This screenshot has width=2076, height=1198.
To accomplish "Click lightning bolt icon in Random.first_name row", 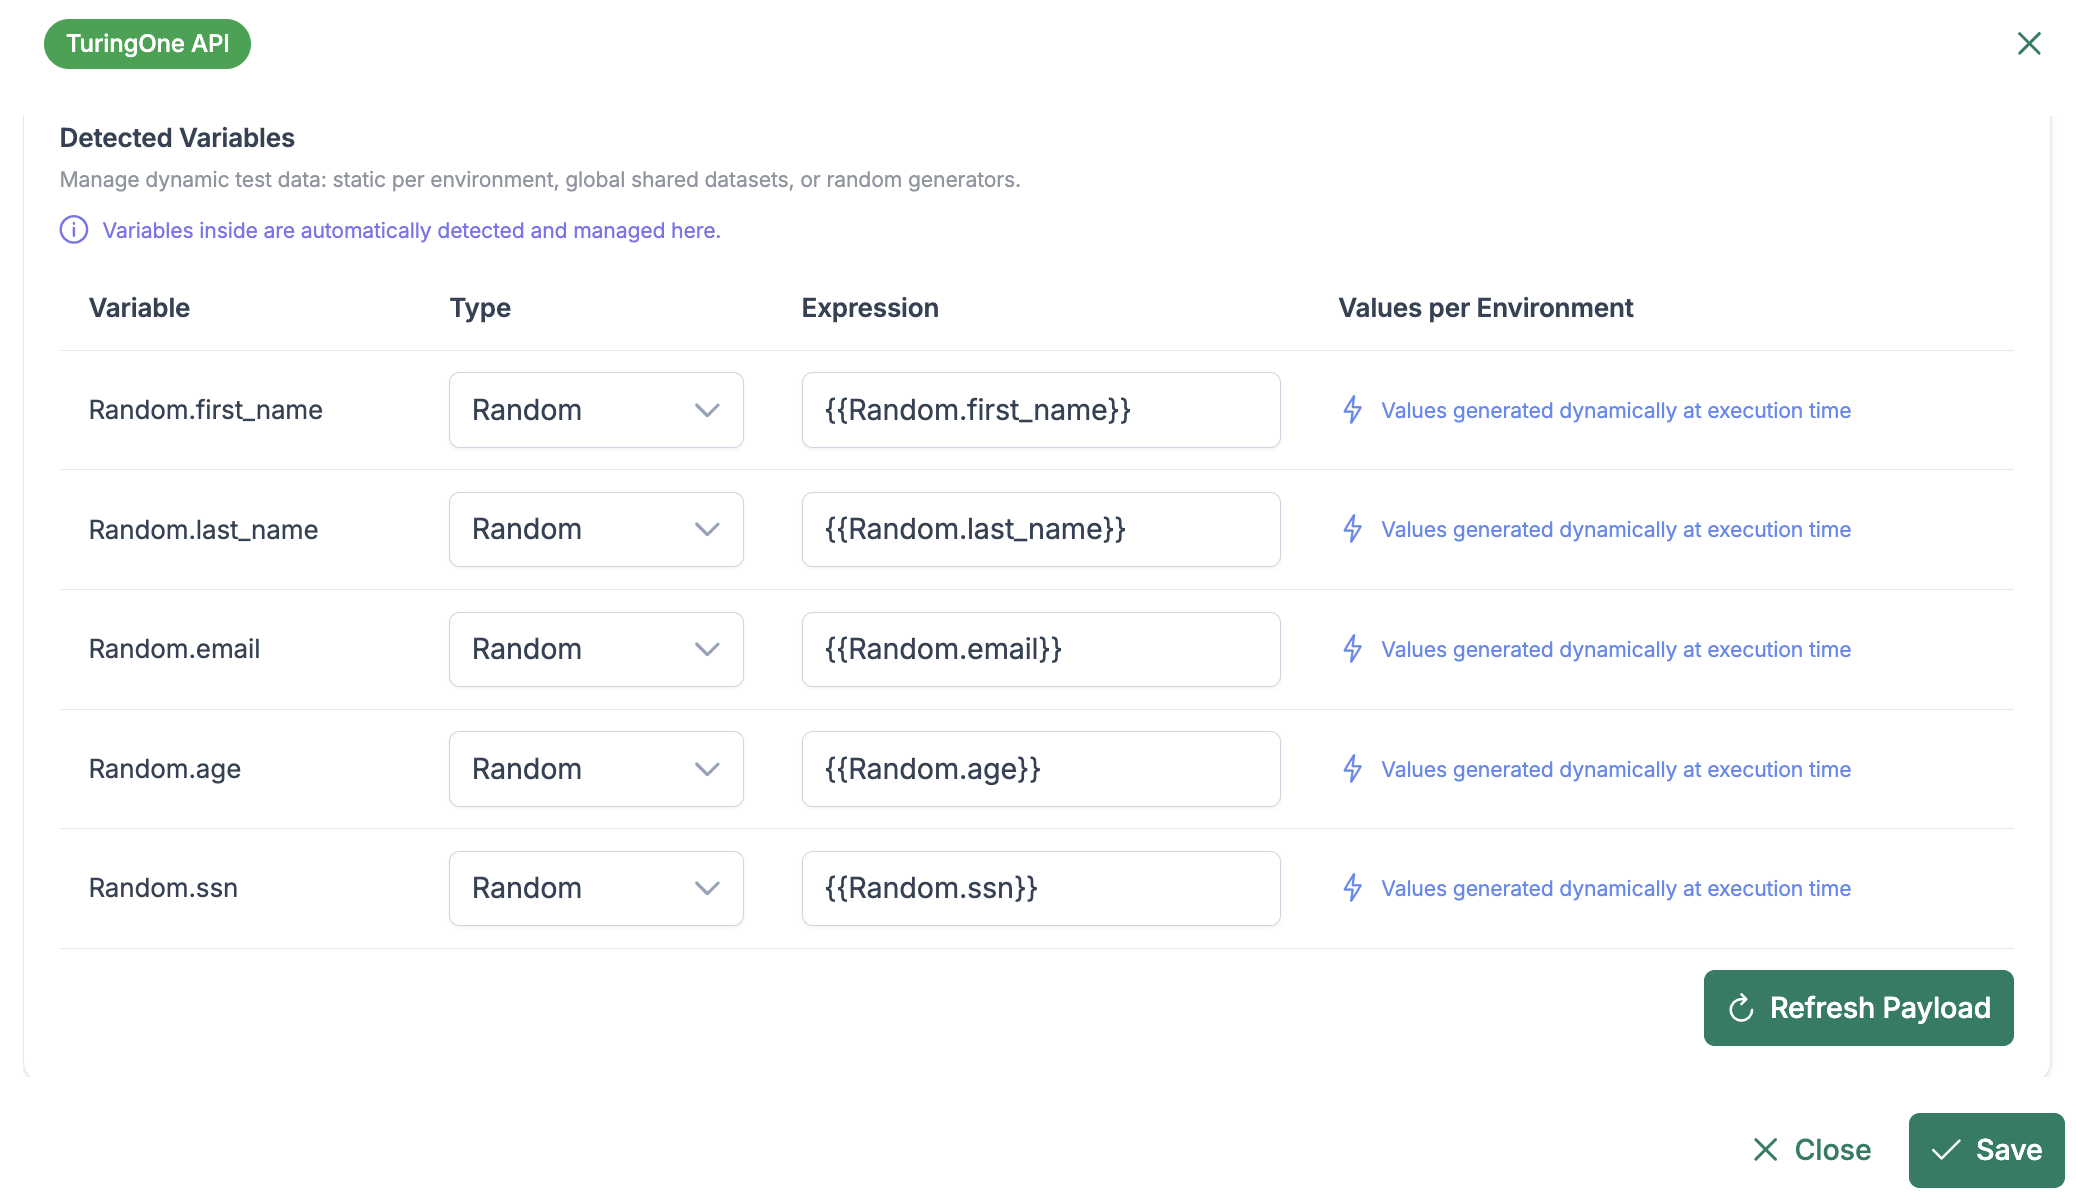I will pyautogui.click(x=1352, y=410).
